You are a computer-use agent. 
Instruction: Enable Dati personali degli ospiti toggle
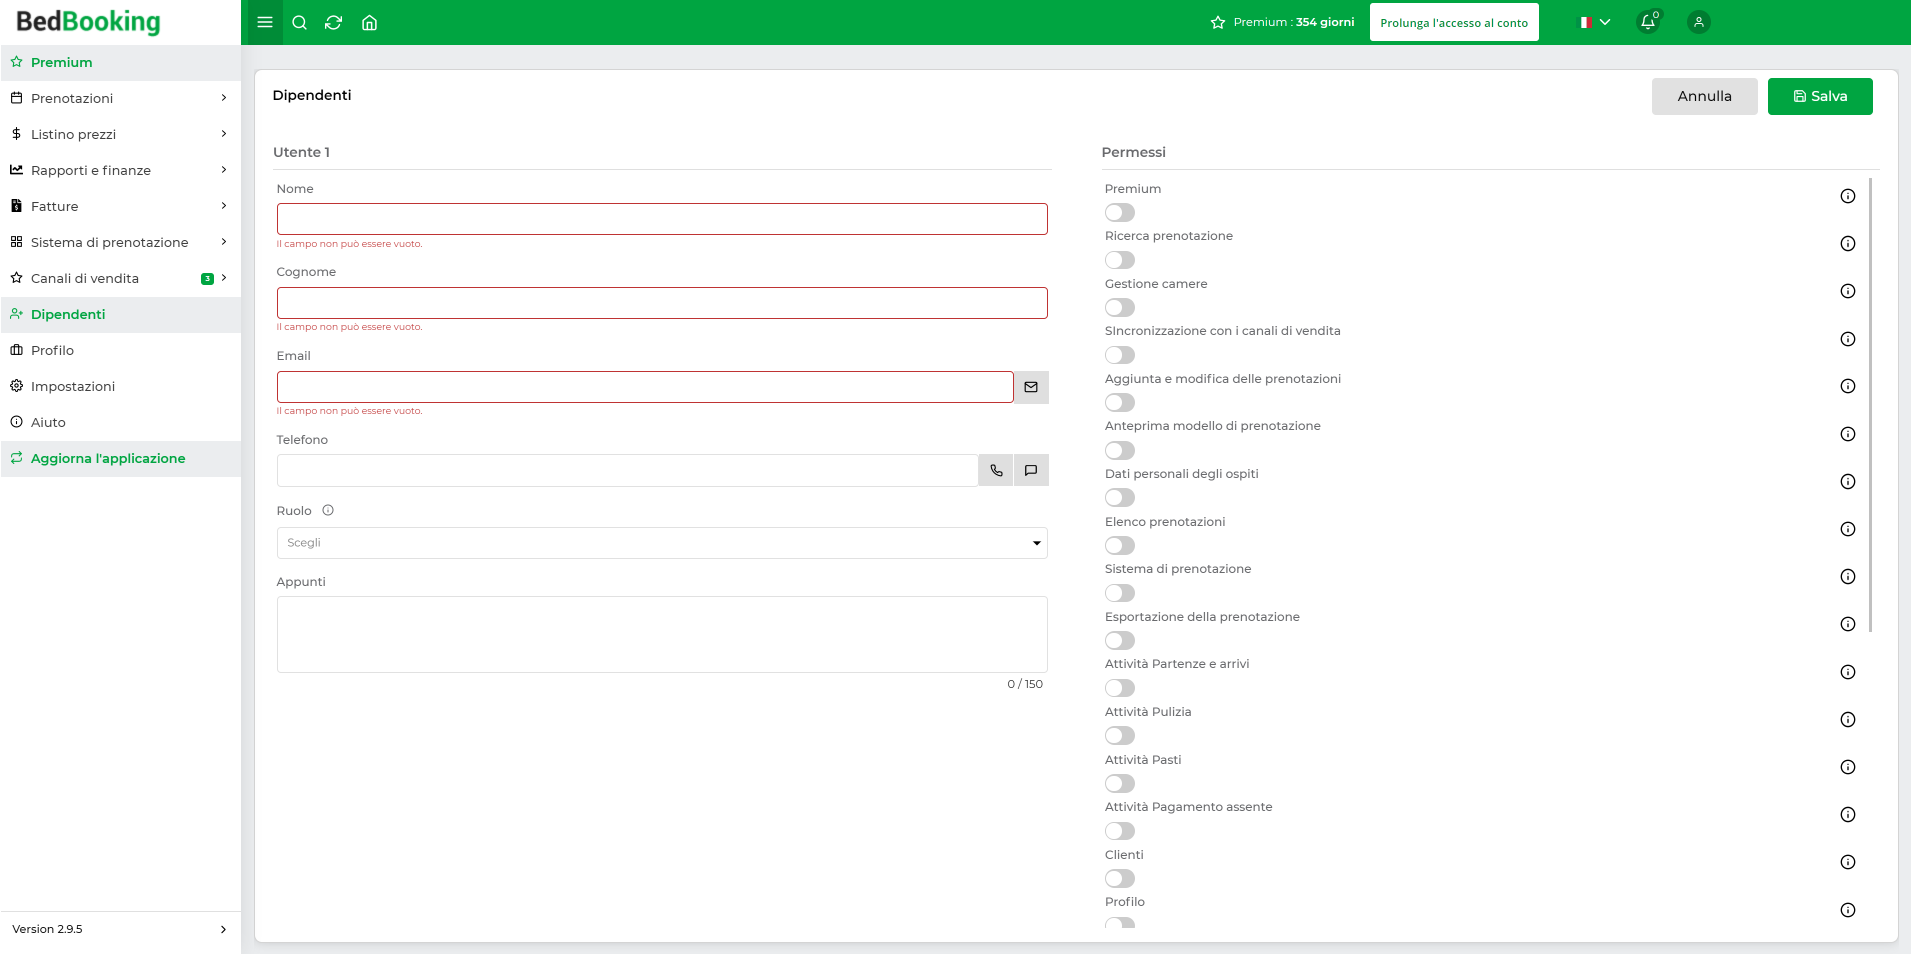[1120, 497]
